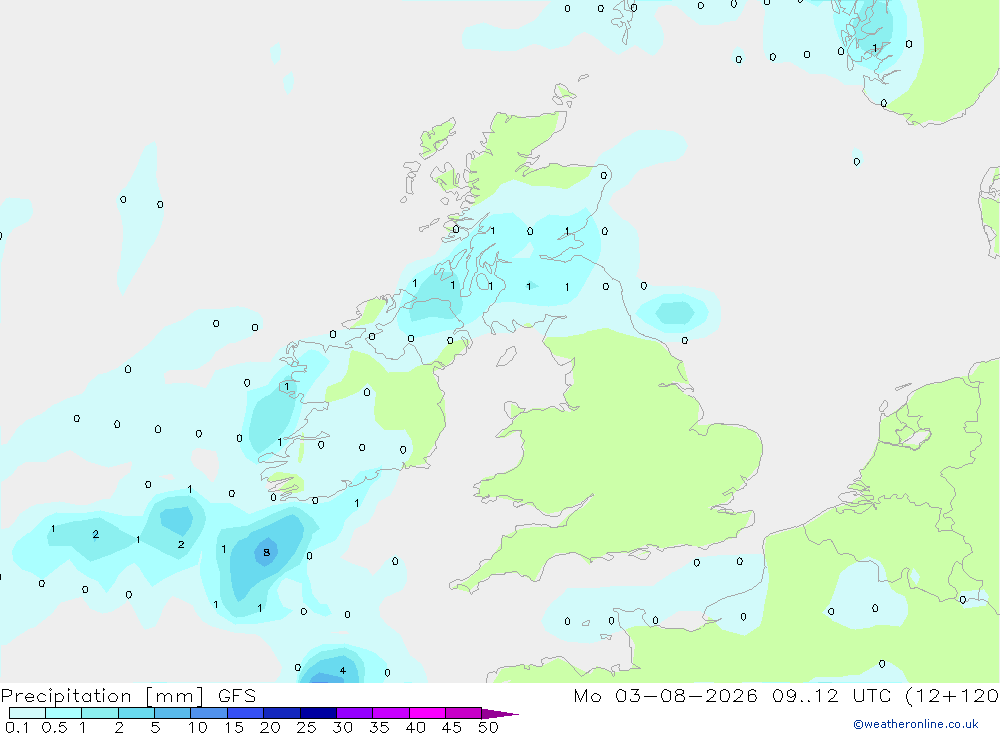
Task: Click the 'Precipitation [mm] GFS' title text
Action: point(128,696)
